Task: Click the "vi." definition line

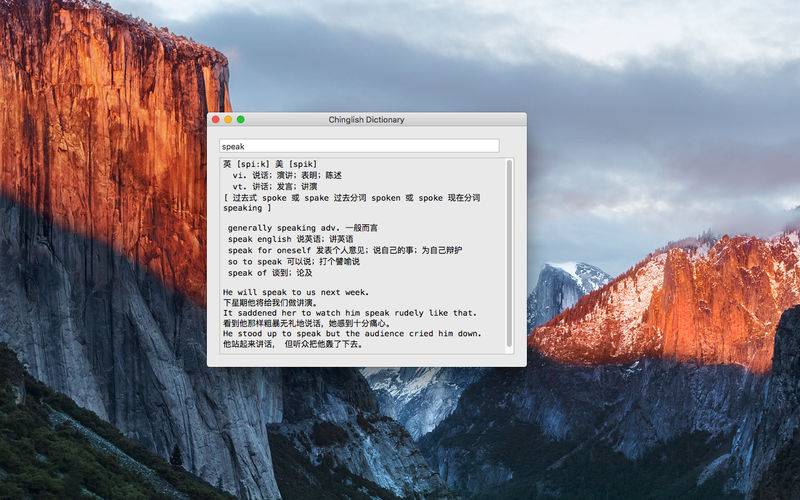Action: tap(287, 176)
